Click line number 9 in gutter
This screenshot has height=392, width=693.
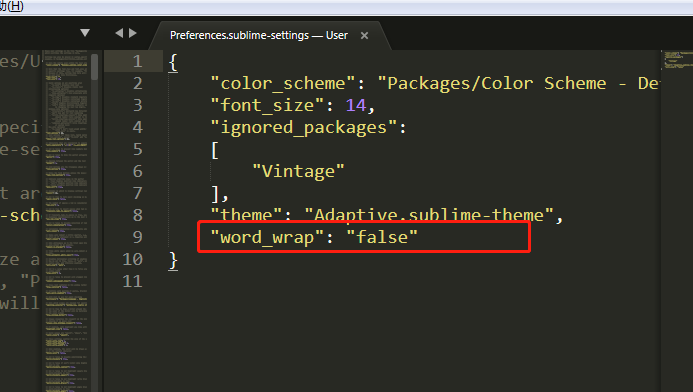coord(137,237)
